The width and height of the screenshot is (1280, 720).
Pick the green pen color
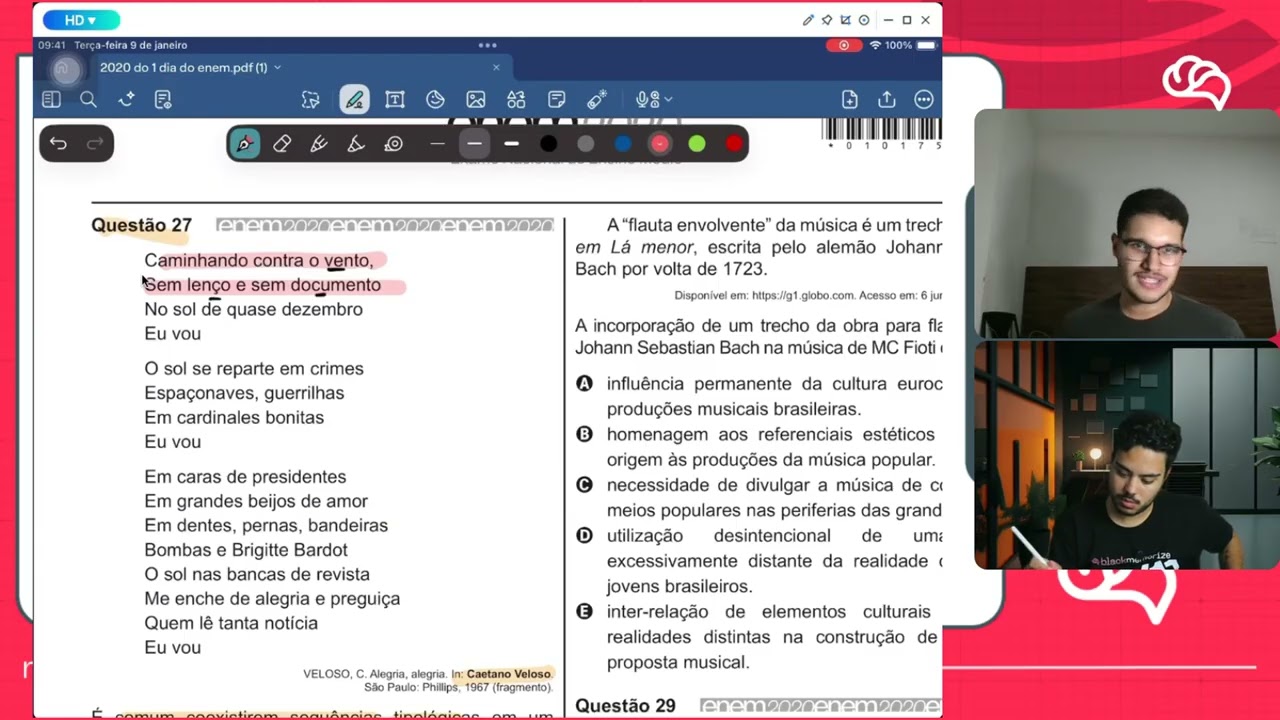(x=697, y=144)
